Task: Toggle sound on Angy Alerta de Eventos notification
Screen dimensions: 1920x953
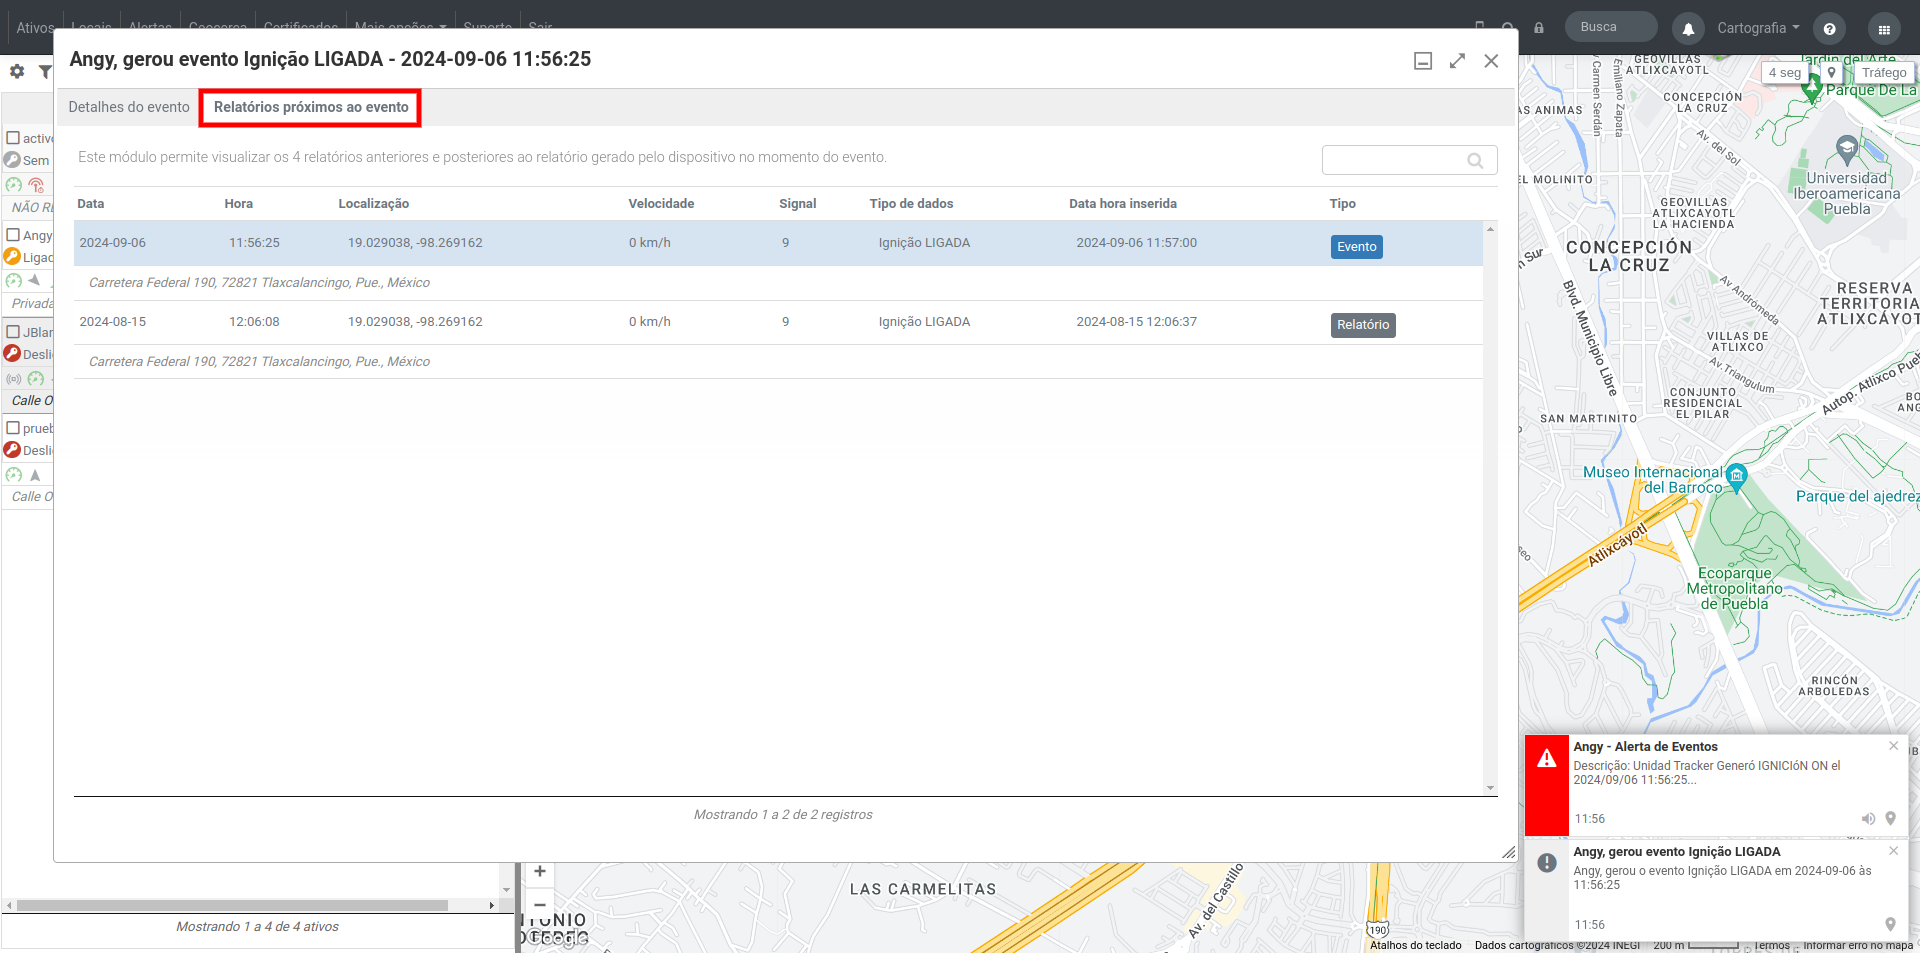Action: 1867,818
